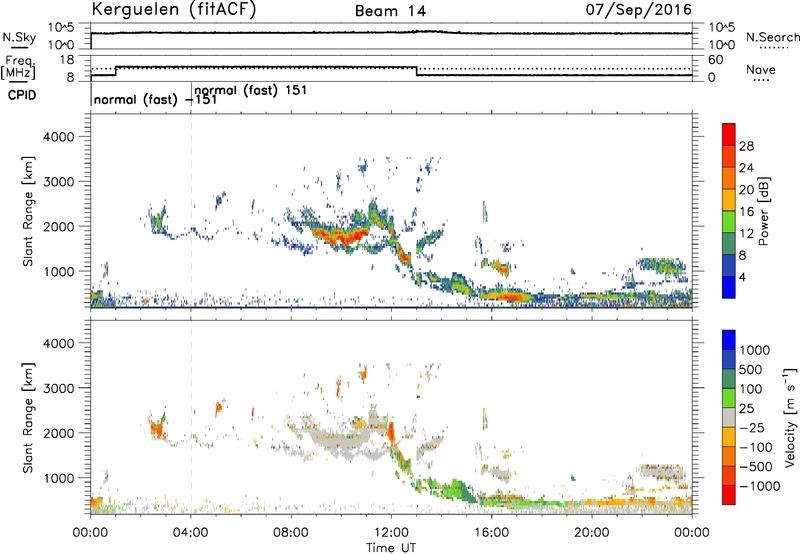Click the 'normal (fast) 151' CPID text
The width and height of the screenshot is (800, 554).
click(x=251, y=90)
